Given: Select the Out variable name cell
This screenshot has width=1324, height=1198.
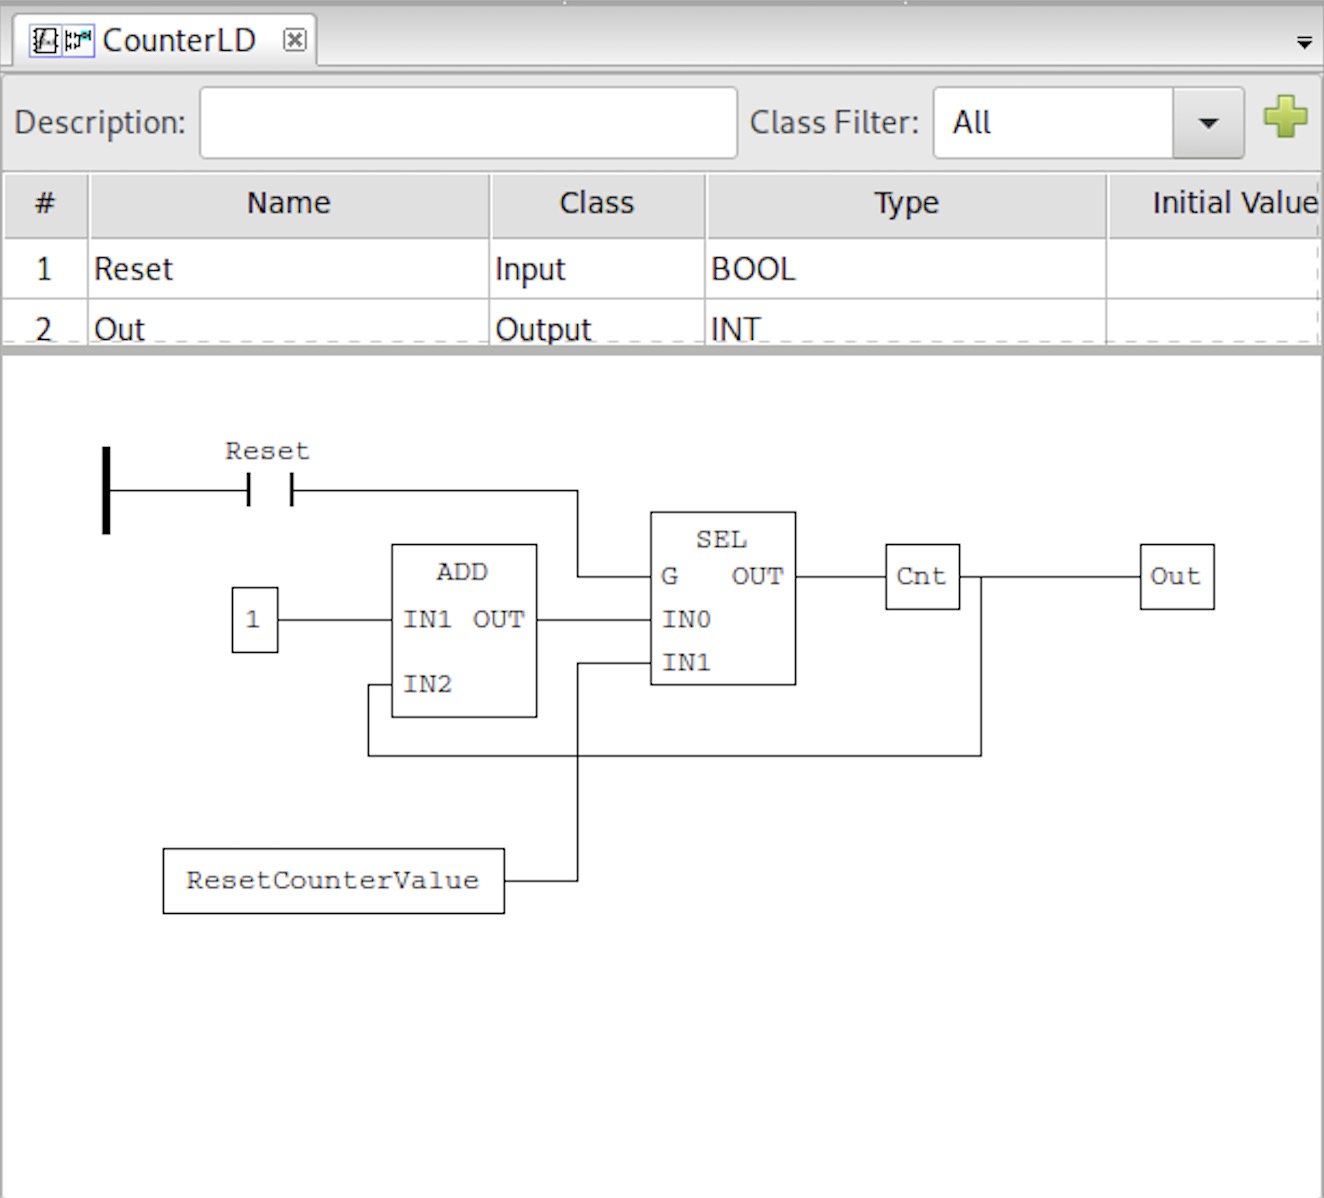Looking at the screenshot, I should pyautogui.click(x=289, y=324).
